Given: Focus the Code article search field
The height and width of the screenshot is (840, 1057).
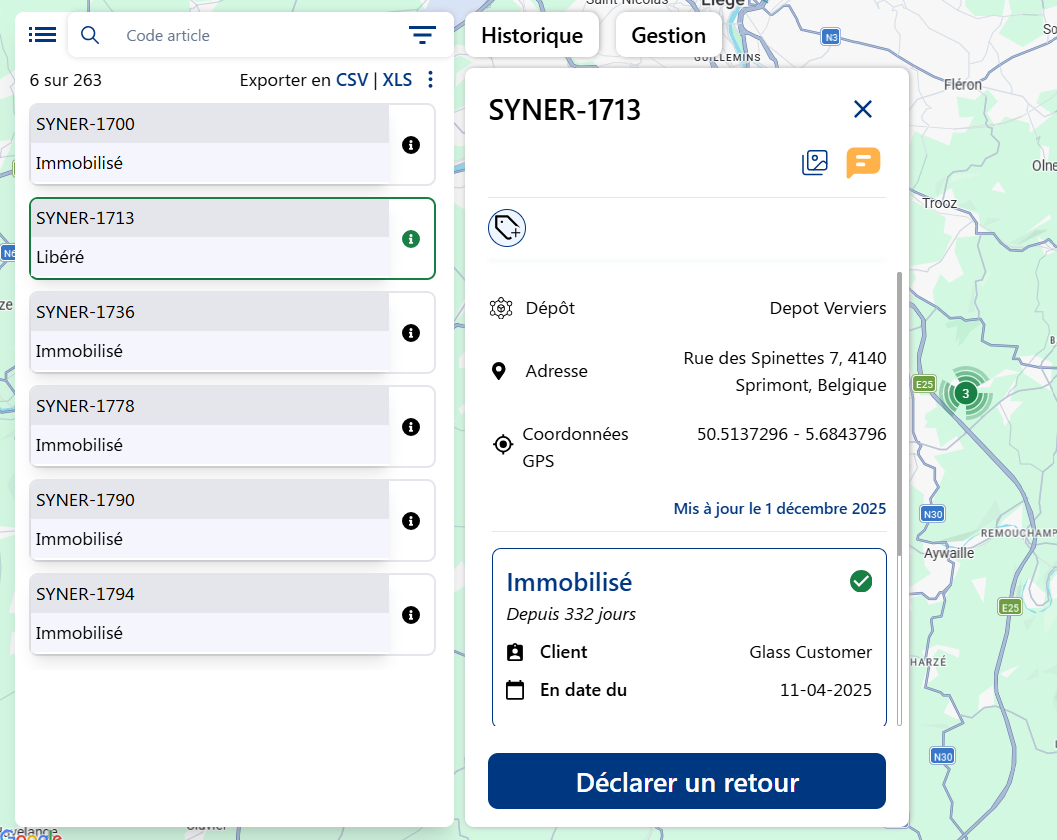Looking at the screenshot, I should click(250, 36).
